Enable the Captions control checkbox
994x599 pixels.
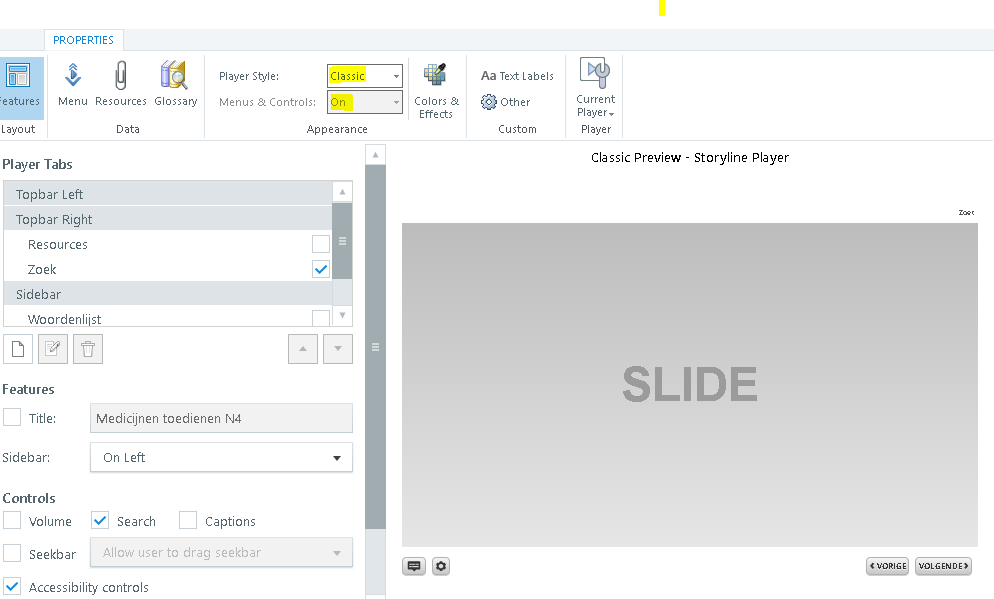(x=188, y=520)
